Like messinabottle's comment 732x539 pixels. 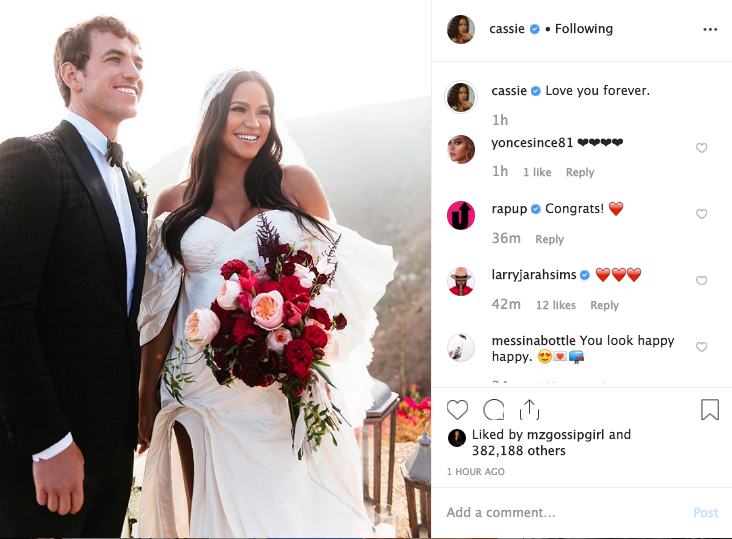701,347
